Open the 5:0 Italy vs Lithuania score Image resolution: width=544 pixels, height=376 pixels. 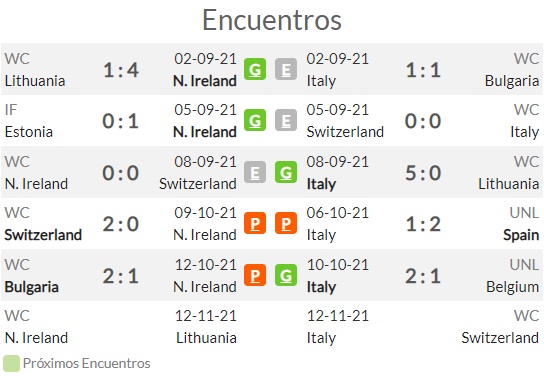(x=423, y=173)
